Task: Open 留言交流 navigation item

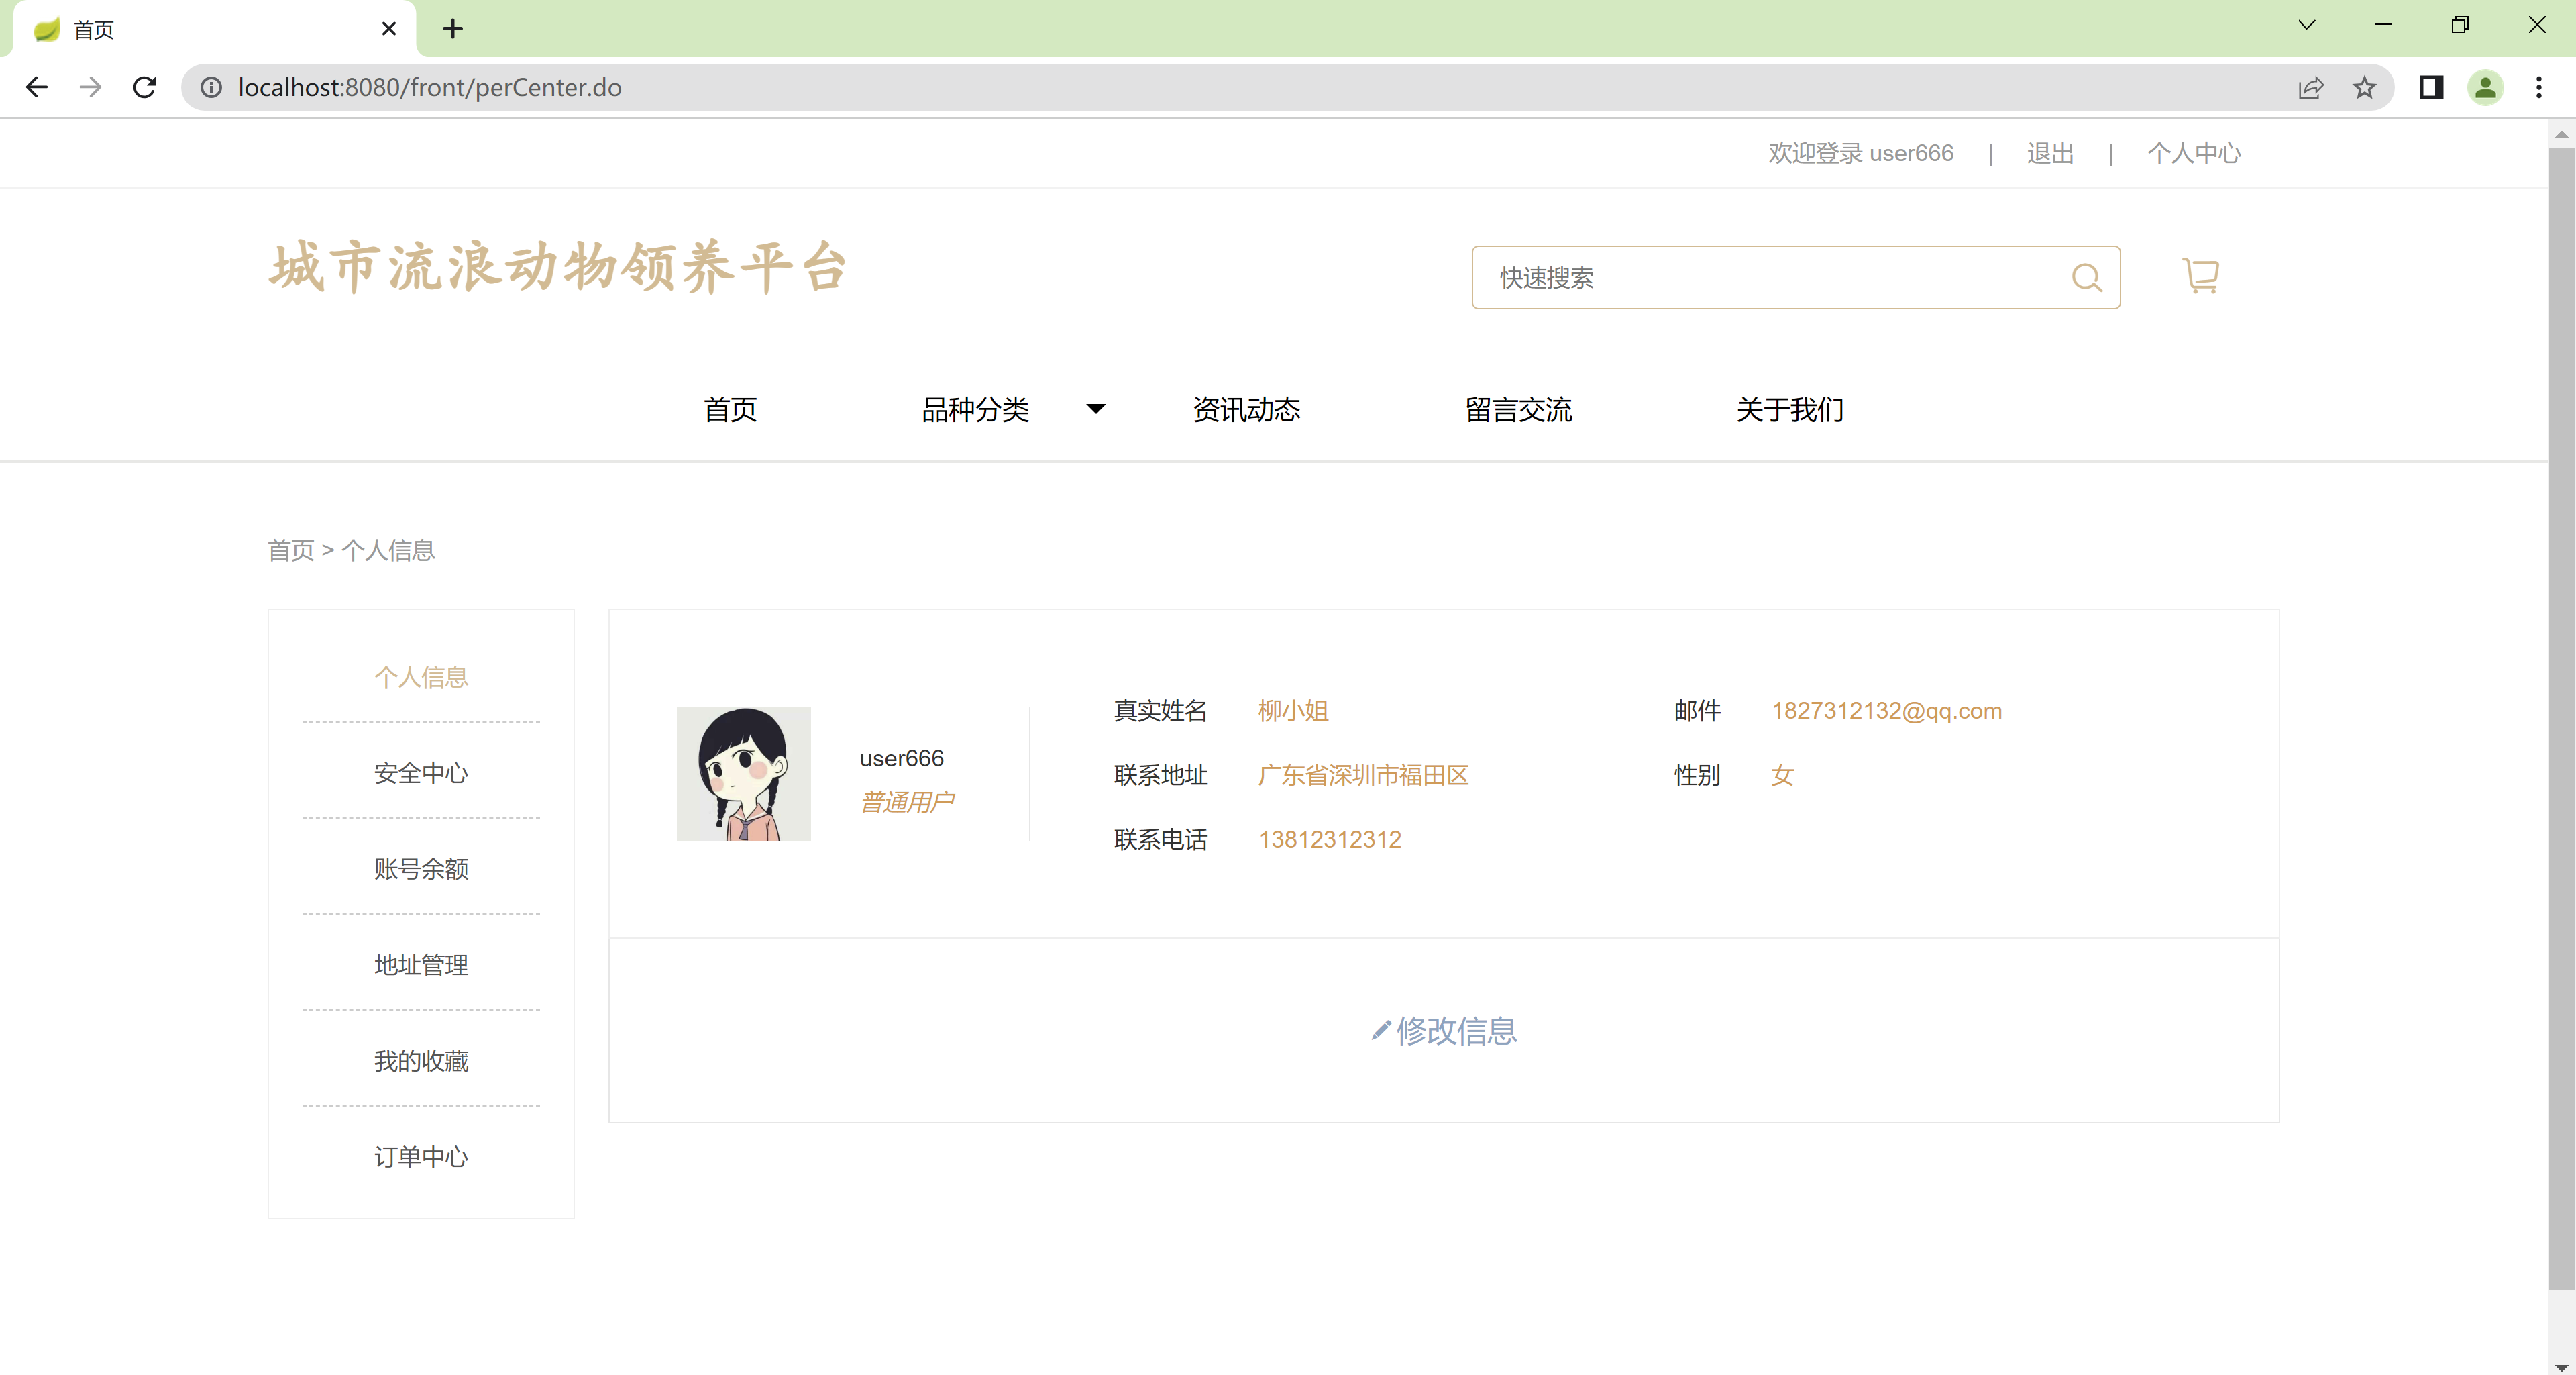Action: [x=1518, y=409]
